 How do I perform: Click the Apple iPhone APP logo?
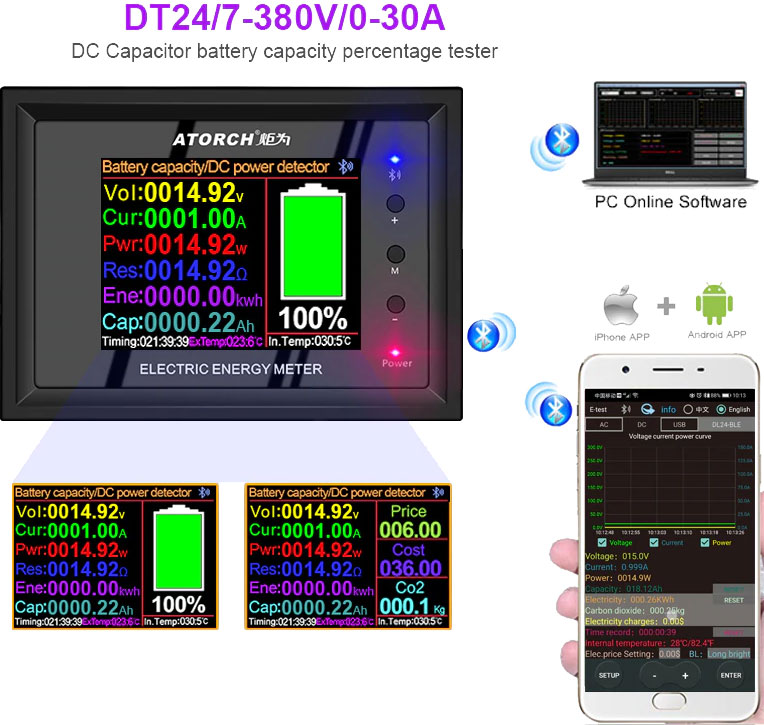(x=621, y=305)
